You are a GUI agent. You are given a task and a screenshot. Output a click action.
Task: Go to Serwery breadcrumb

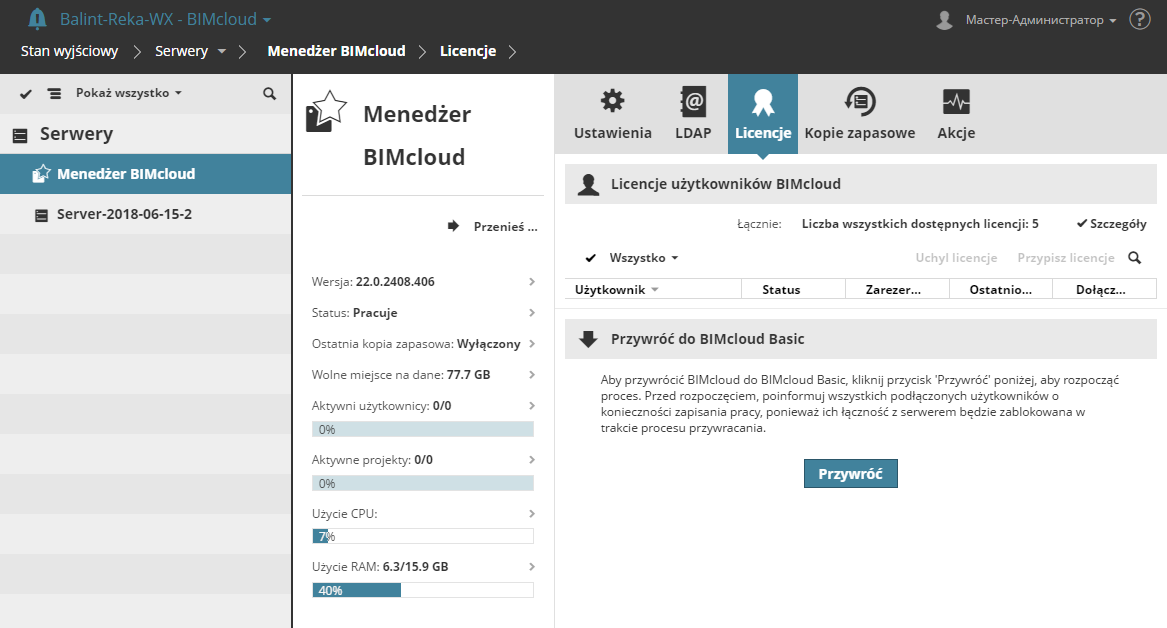point(181,51)
